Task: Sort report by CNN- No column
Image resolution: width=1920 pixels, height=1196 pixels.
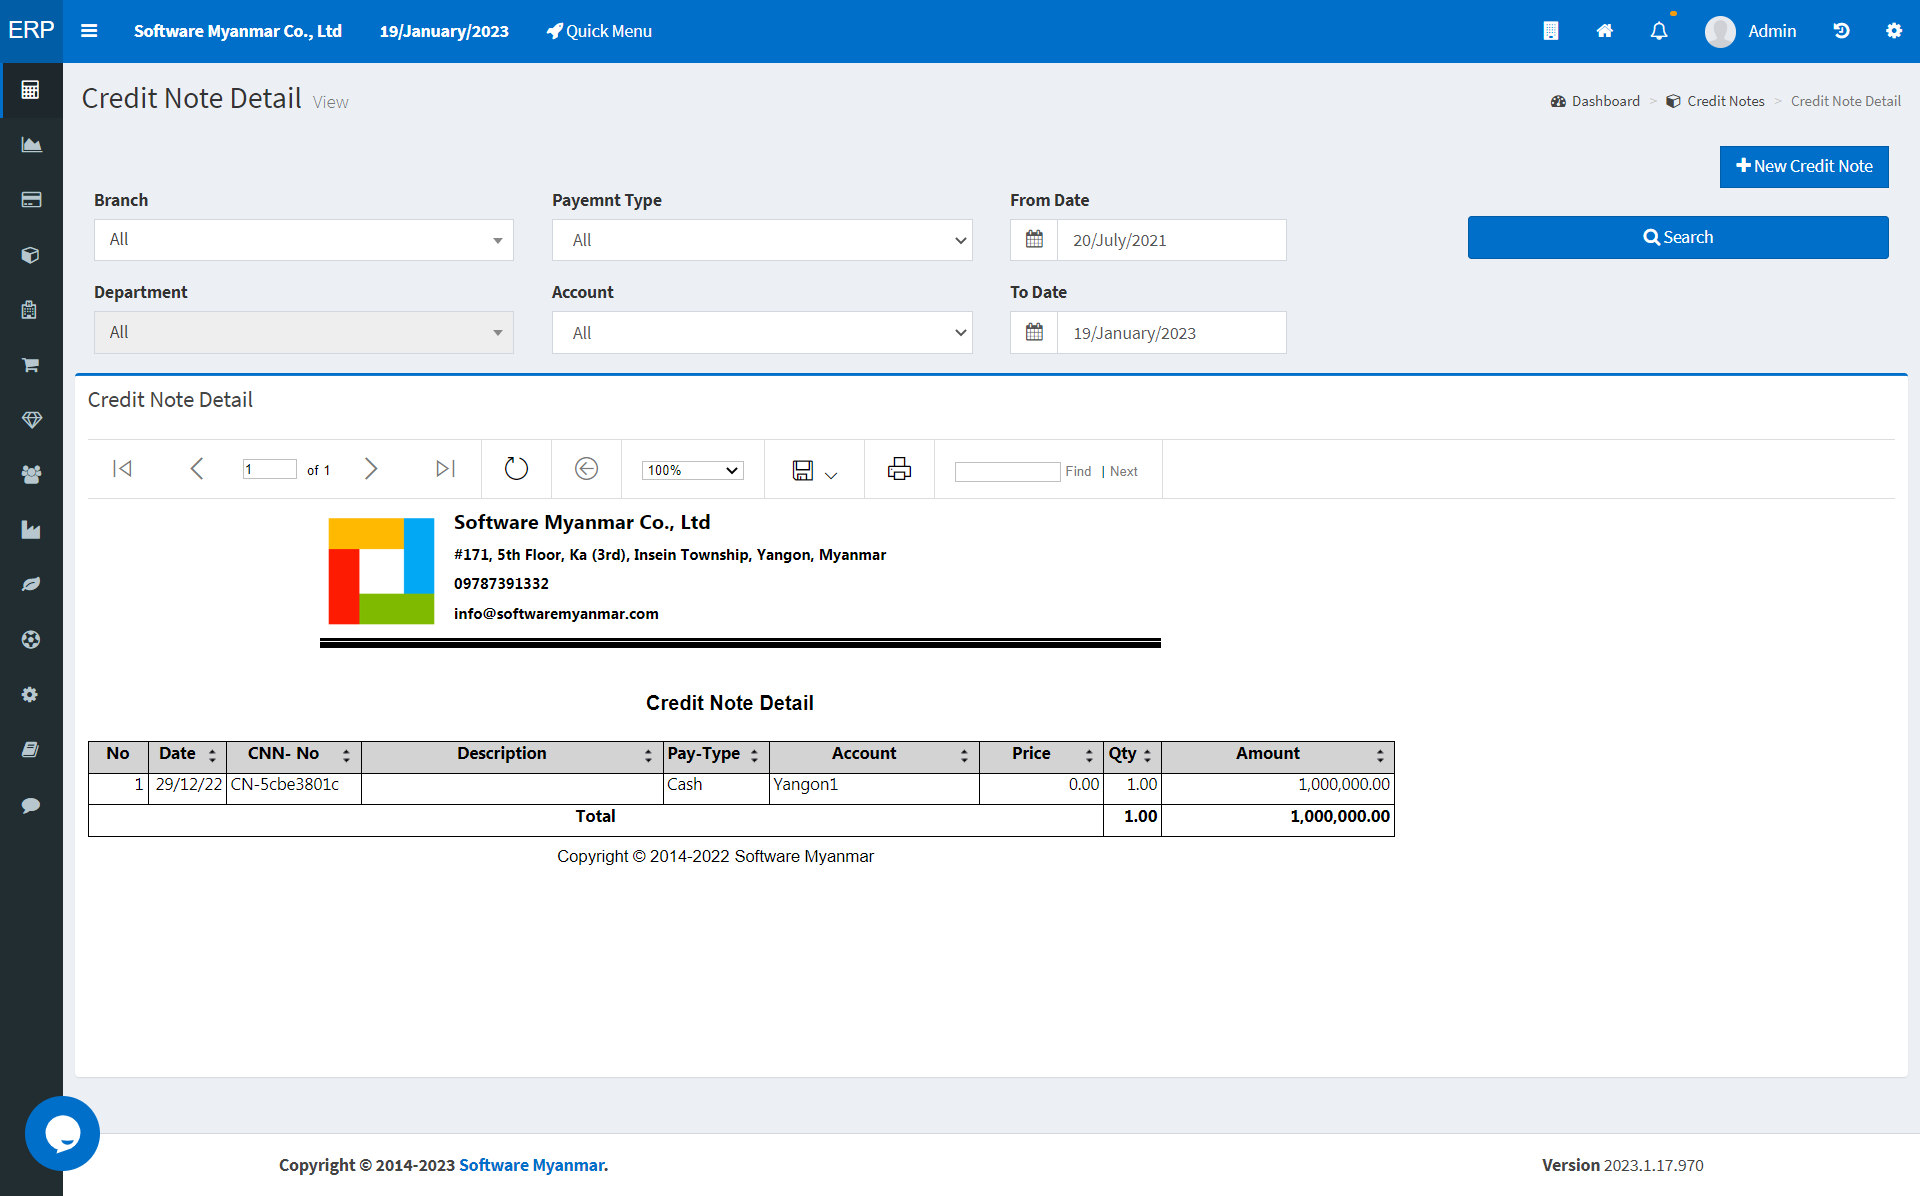Action: 346,755
